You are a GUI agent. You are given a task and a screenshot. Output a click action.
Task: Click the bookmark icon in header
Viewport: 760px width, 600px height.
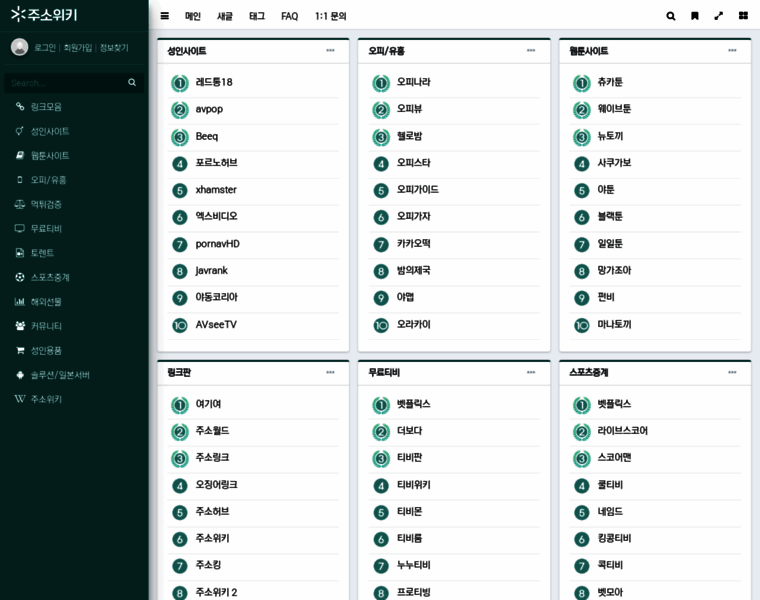pos(695,16)
